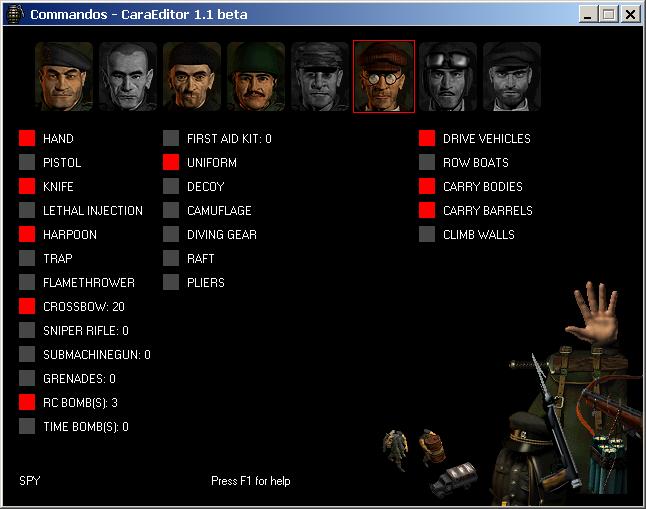Toggle the UNIFORM checkbox off
Viewport: 646px width, 509px height.
(x=171, y=162)
